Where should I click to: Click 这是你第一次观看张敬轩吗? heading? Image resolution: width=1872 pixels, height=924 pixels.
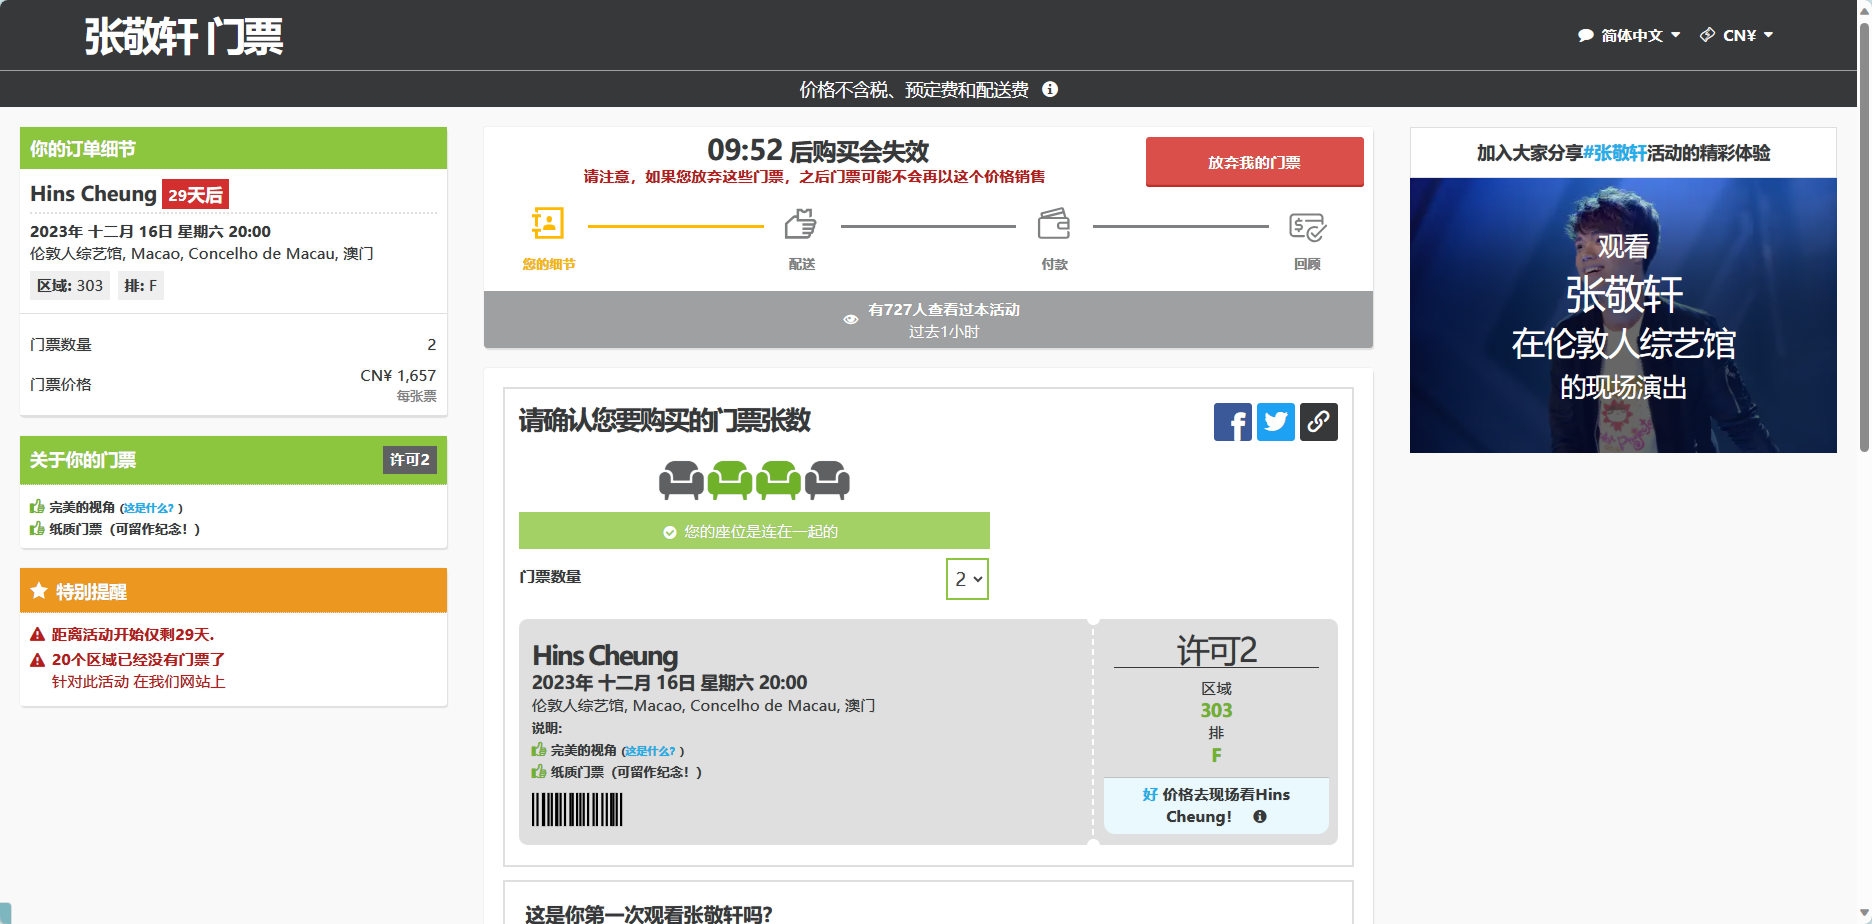point(649,914)
